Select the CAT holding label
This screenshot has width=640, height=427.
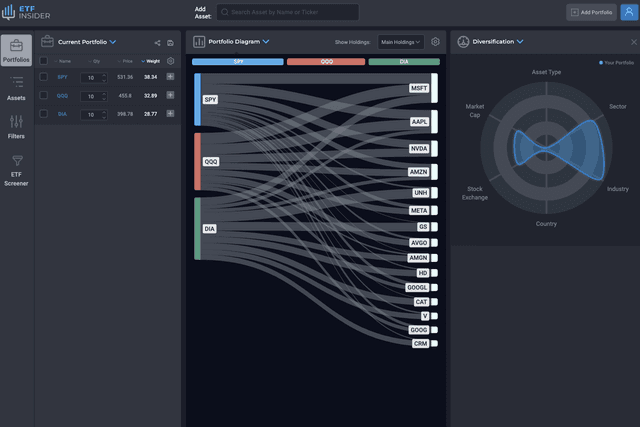[x=421, y=302]
